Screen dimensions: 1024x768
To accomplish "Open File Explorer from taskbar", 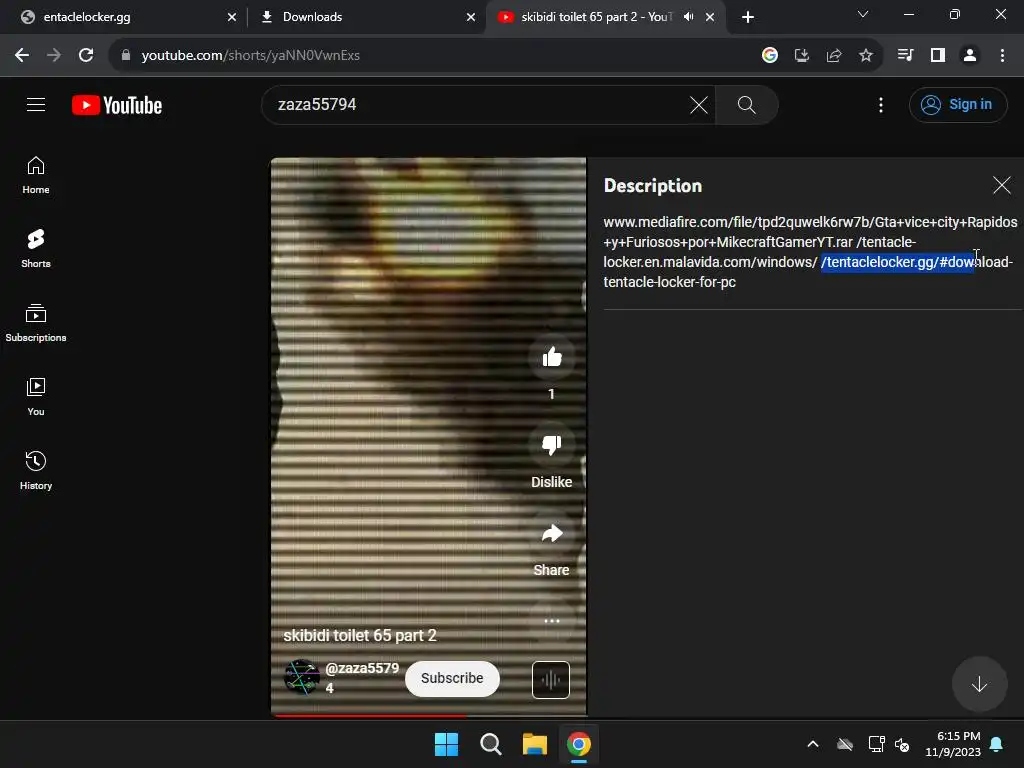I will (x=535, y=744).
